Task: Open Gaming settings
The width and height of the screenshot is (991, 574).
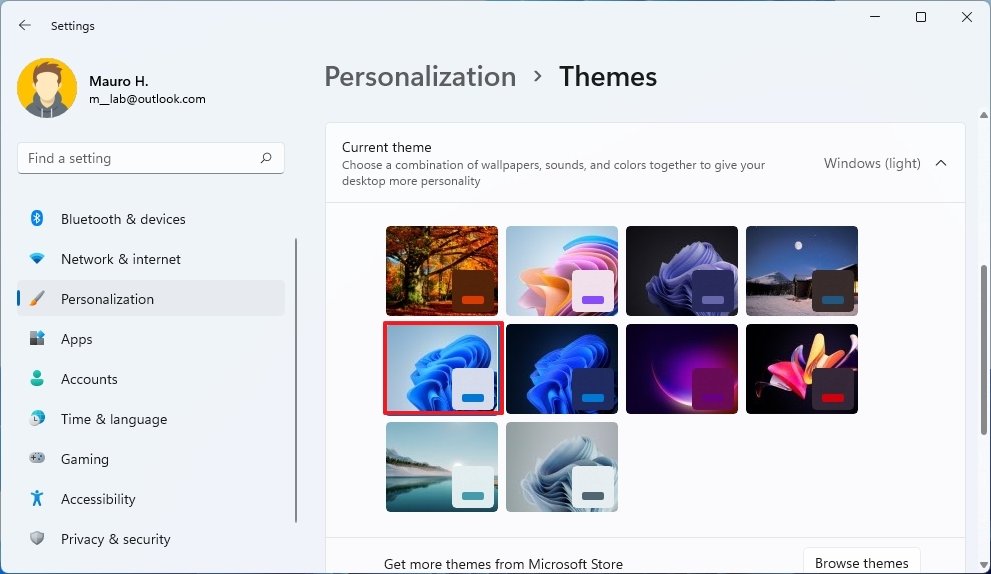Action: tap(151, 458)
